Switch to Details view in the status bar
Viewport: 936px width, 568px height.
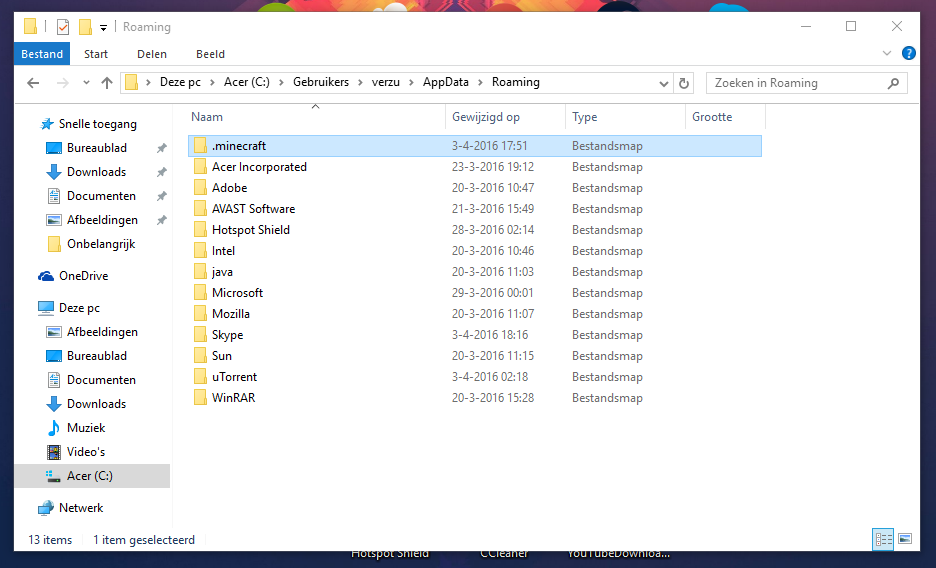coord(883,539)
